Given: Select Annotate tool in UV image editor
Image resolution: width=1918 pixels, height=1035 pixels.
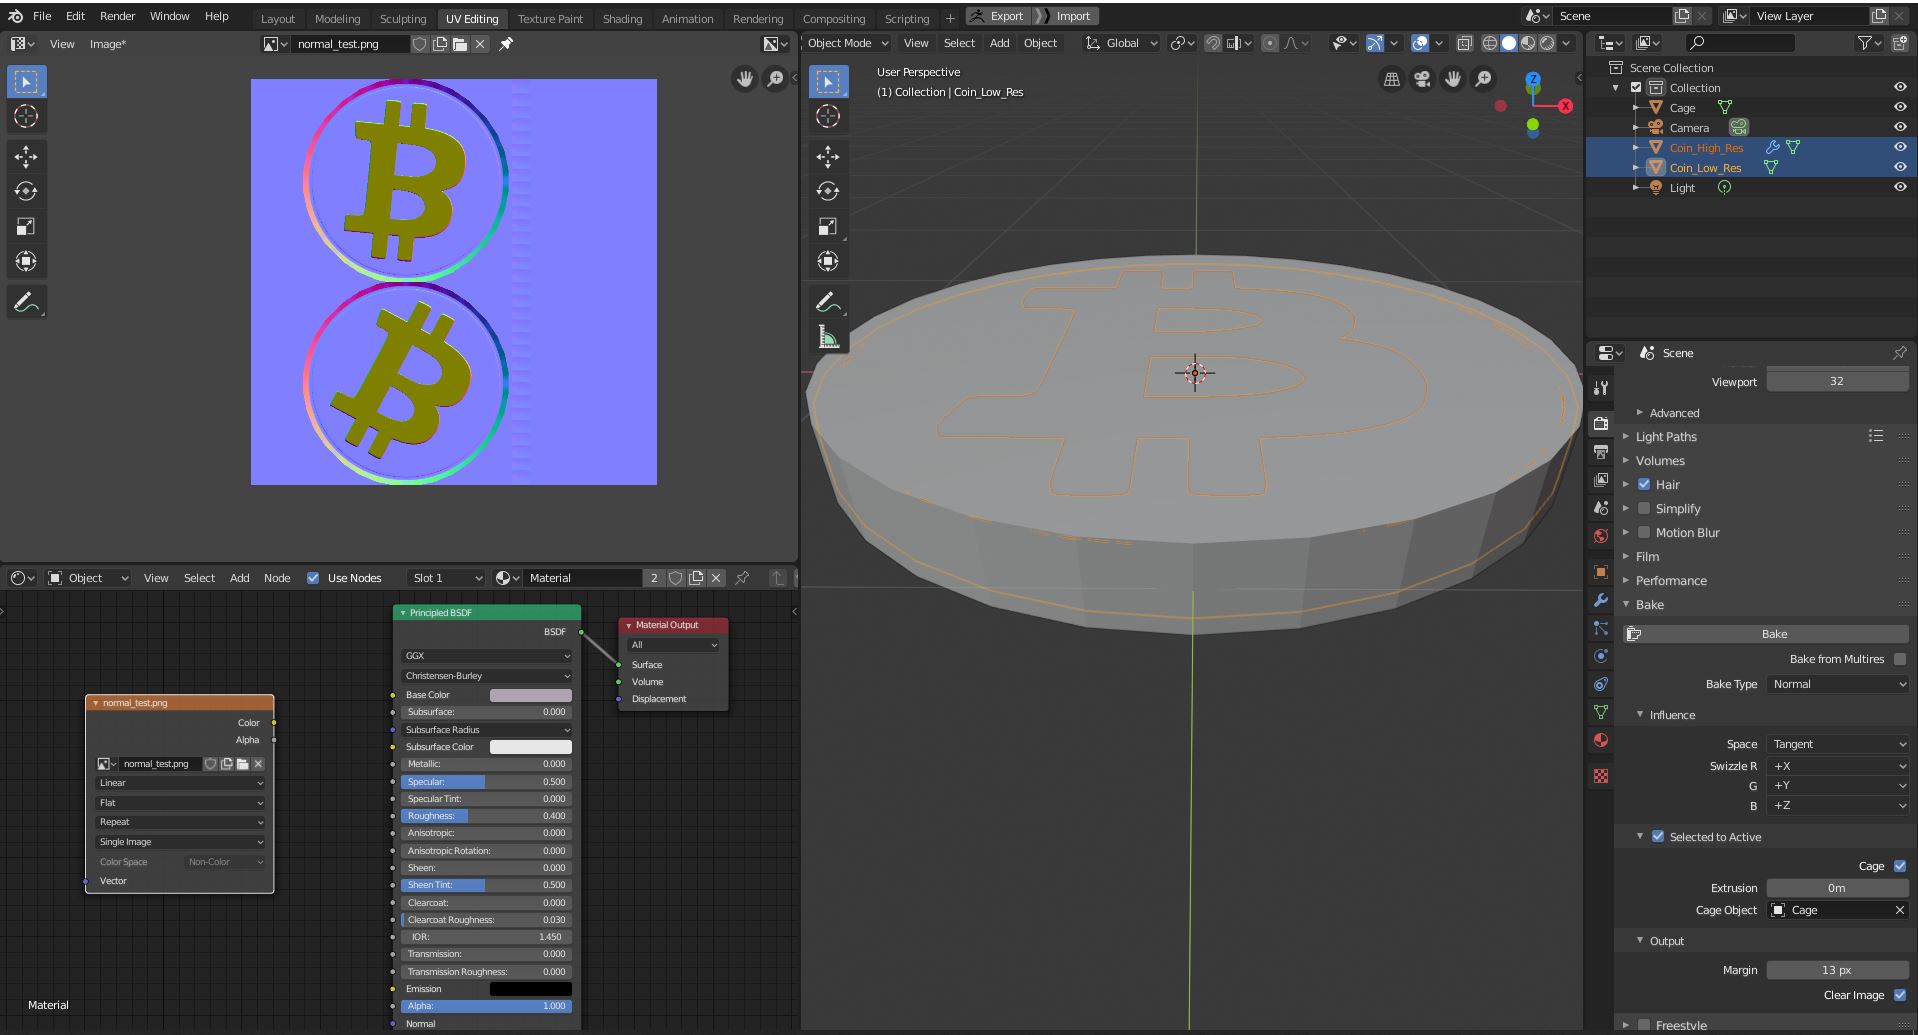Looking at the screenshot, I should (26, 301).
